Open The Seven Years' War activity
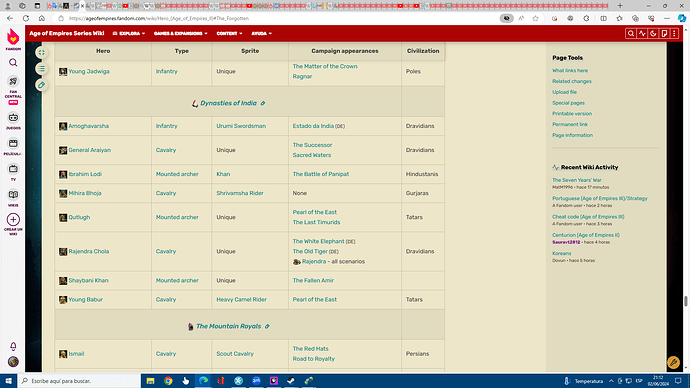The width and height of the screenshot is (690, 388). pos(576,180)
